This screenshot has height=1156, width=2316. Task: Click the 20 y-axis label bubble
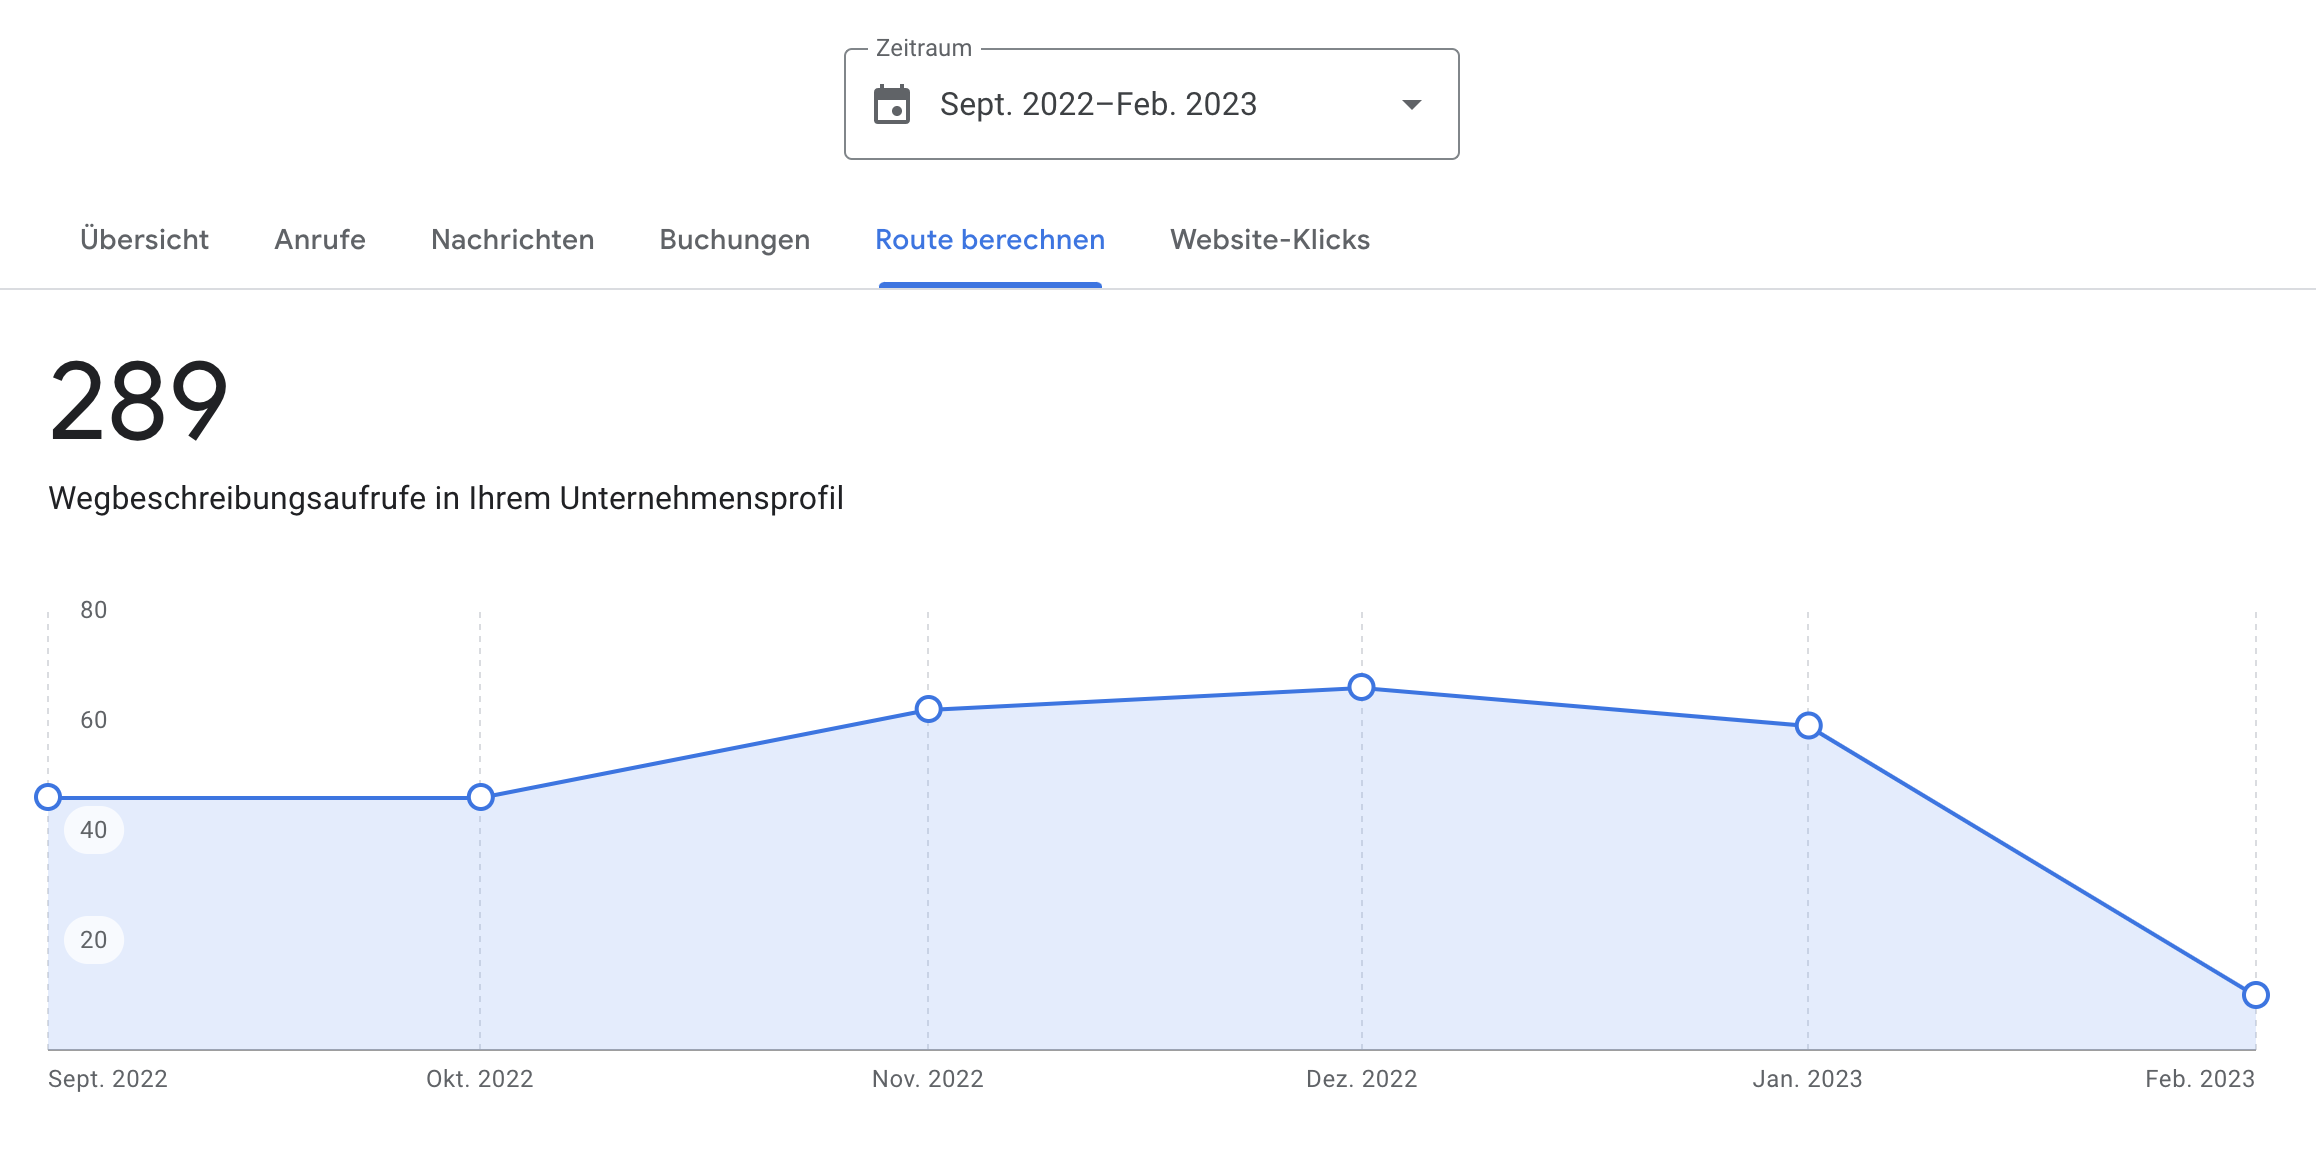click(x=94, y=940)
